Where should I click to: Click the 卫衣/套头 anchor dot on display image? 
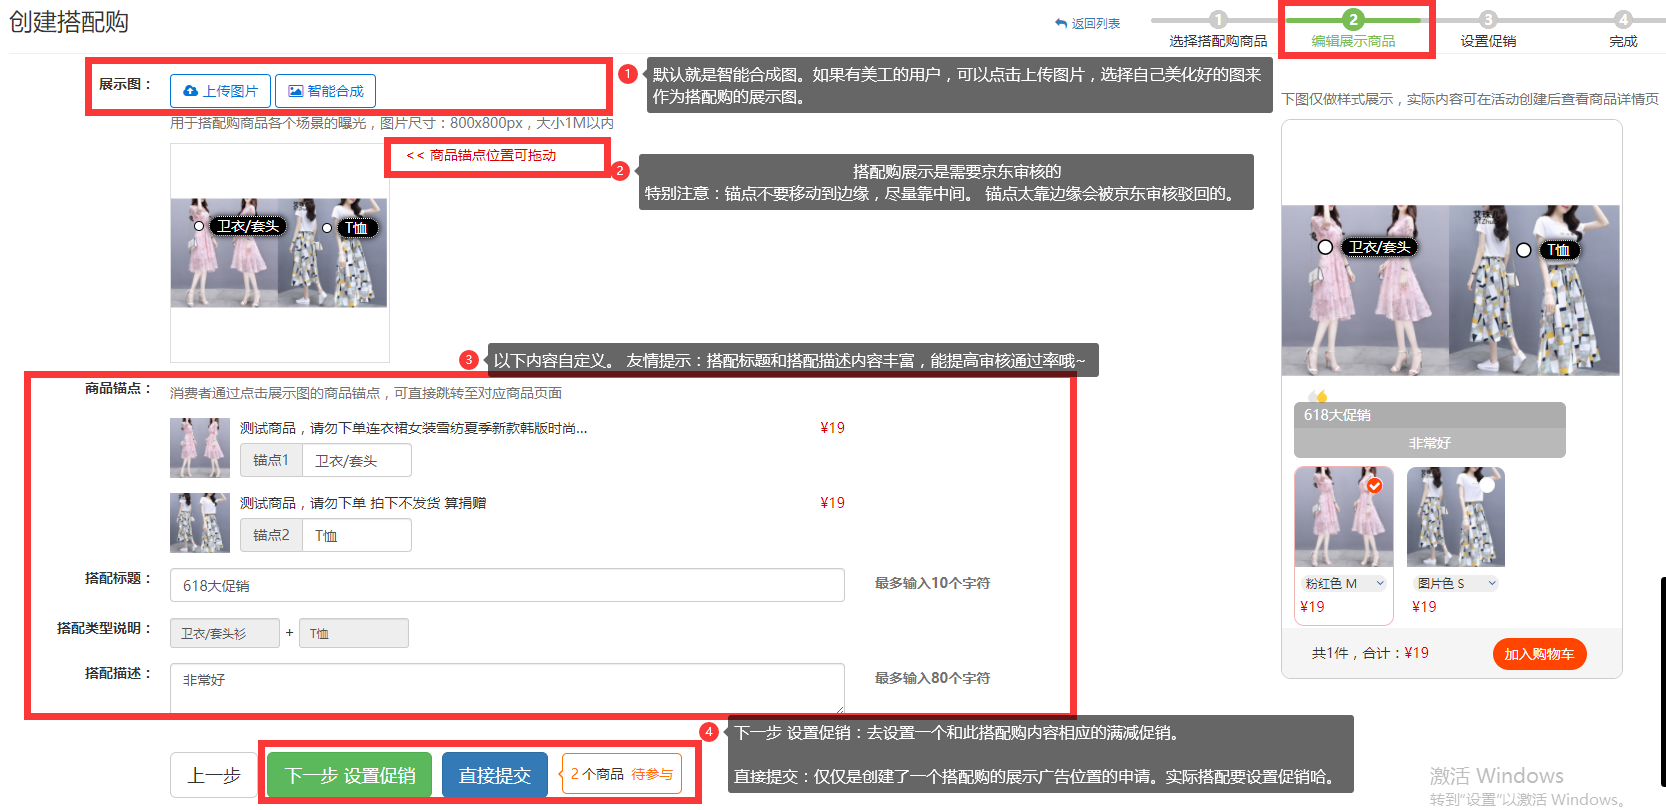click(199, 226)
